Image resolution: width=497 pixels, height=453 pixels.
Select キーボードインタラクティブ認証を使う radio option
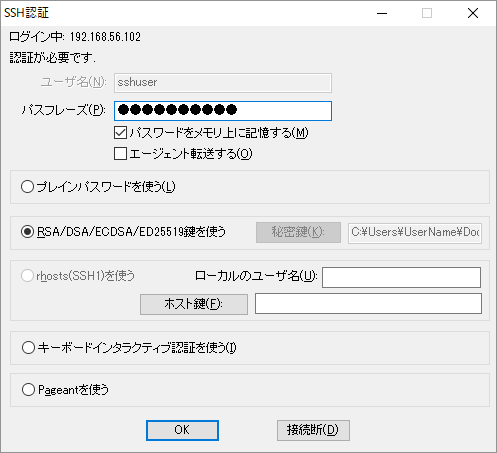click(28, 348)
